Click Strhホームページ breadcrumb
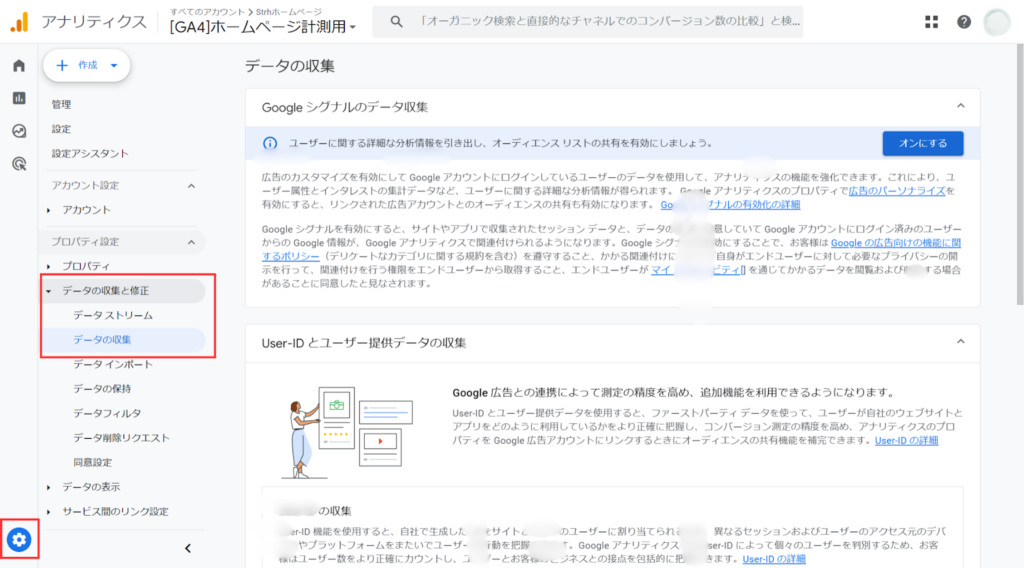This screenshot has width=1024, height=568. pyautogui.click(x=288, y=12)
